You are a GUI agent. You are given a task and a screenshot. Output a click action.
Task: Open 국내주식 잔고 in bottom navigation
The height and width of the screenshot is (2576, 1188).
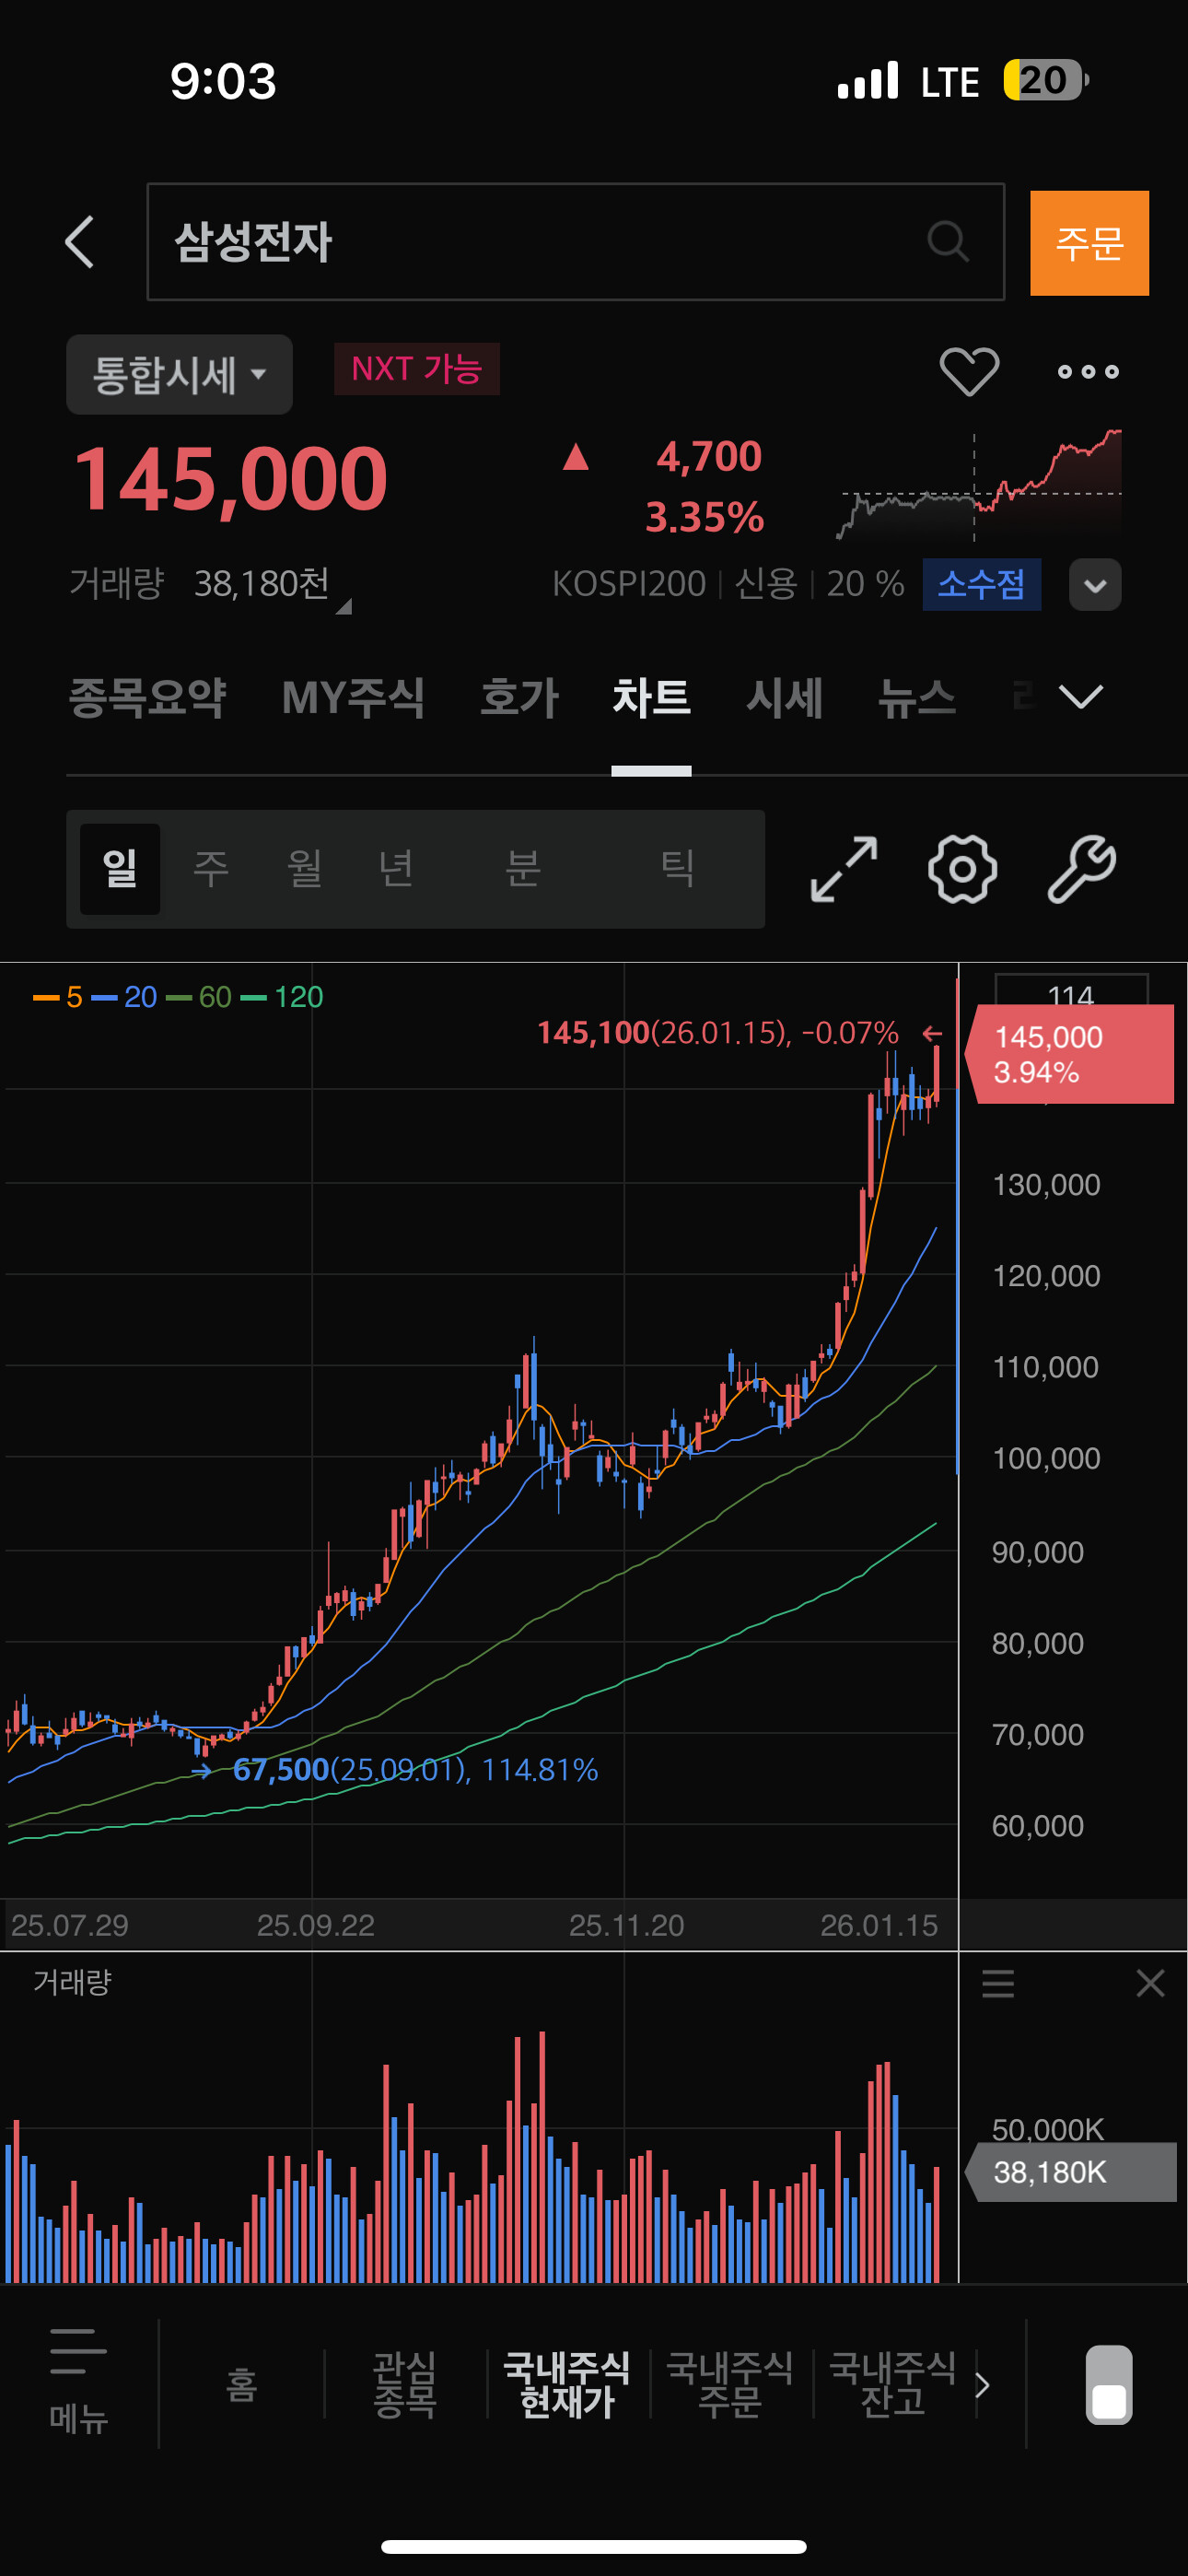(893, 2384)
